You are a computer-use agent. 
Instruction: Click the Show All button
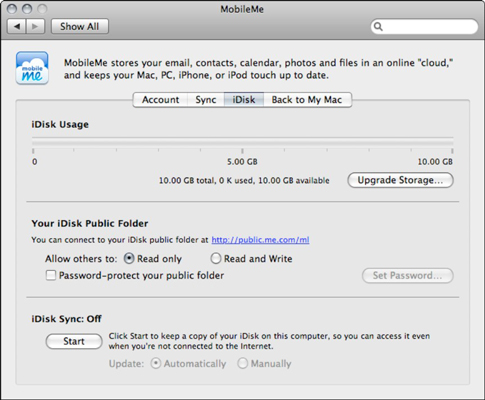click(80, 26)
